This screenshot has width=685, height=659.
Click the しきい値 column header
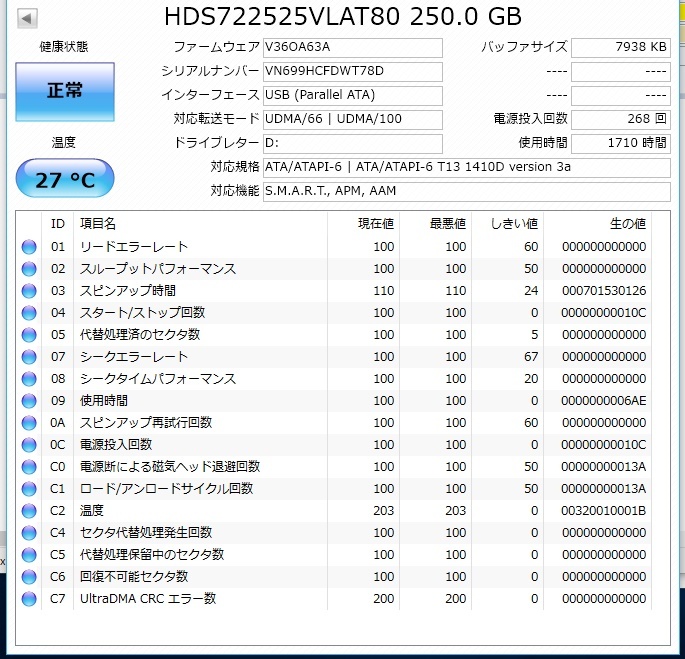tap(507, 224)
